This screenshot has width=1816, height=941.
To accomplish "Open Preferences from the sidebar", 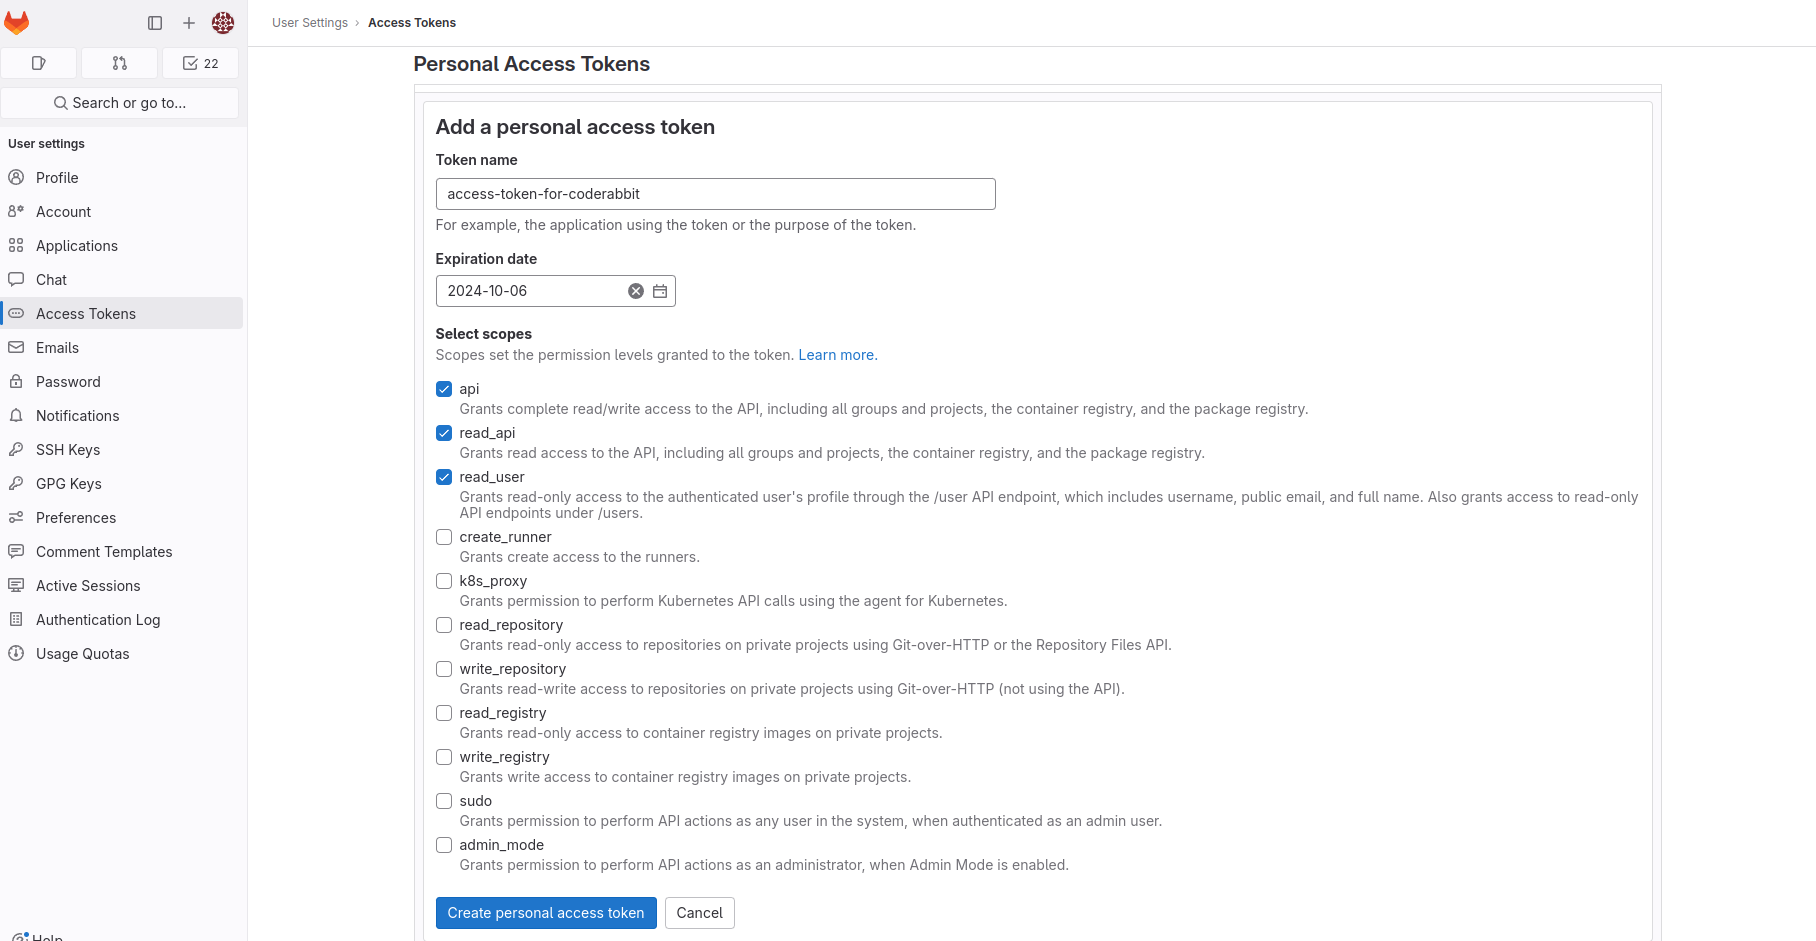I will click(x=73, y=517).
